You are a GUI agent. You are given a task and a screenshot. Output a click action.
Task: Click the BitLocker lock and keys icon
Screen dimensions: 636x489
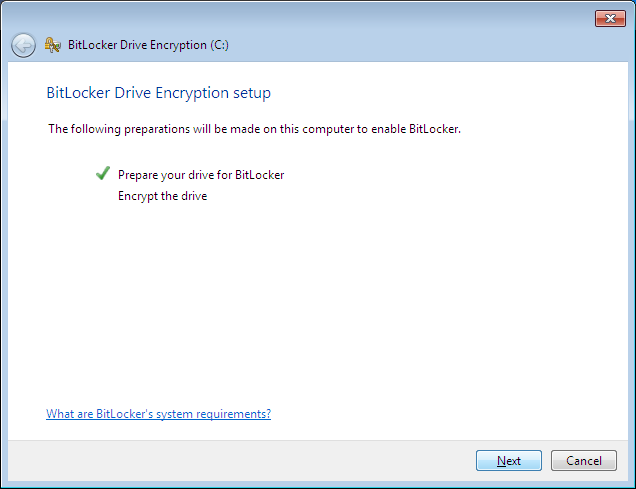pyautogui.click(x=53, y=45)
